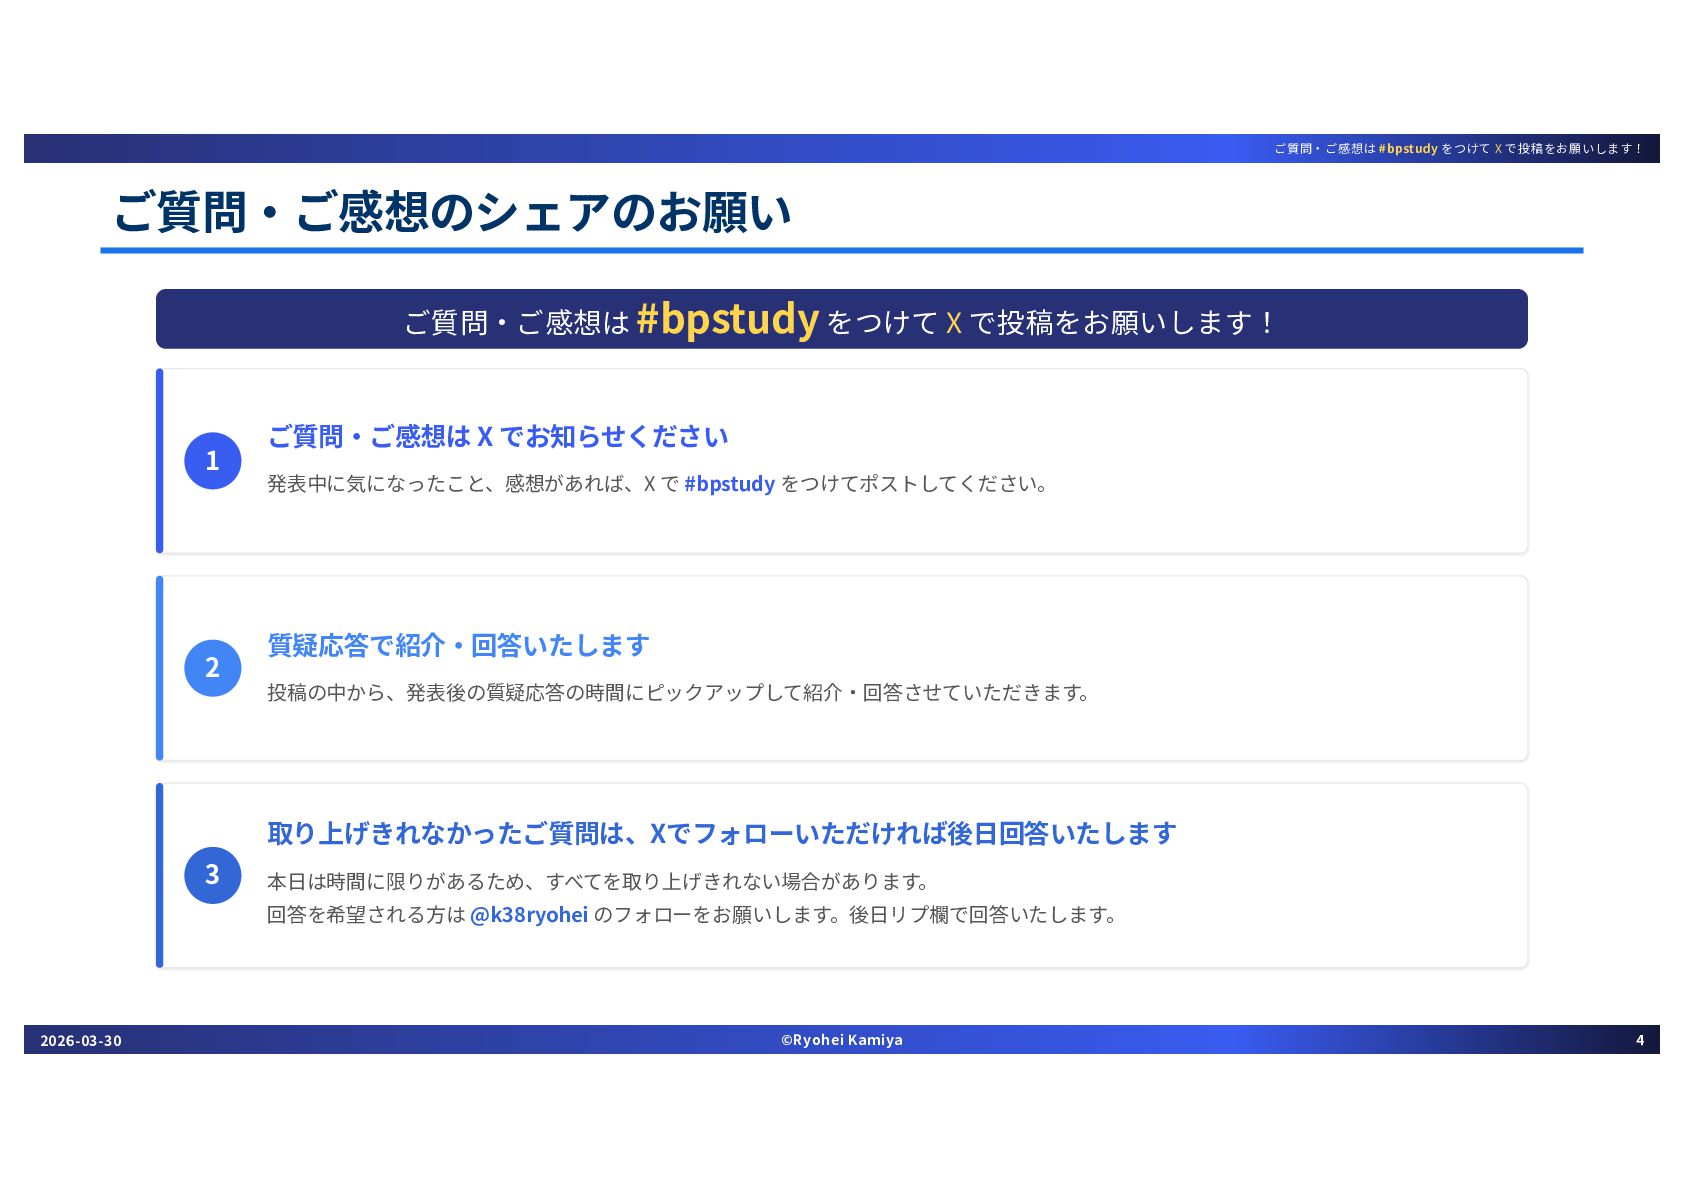1684x1190 pixels.
Task: Click the slide title ご質問・ご感想のシェアのお願い
Action: pyautogui.click(x=452, y=212)
